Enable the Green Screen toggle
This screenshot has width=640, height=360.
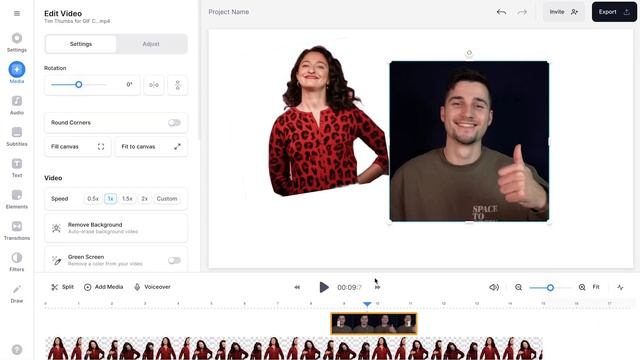(174, 260)
